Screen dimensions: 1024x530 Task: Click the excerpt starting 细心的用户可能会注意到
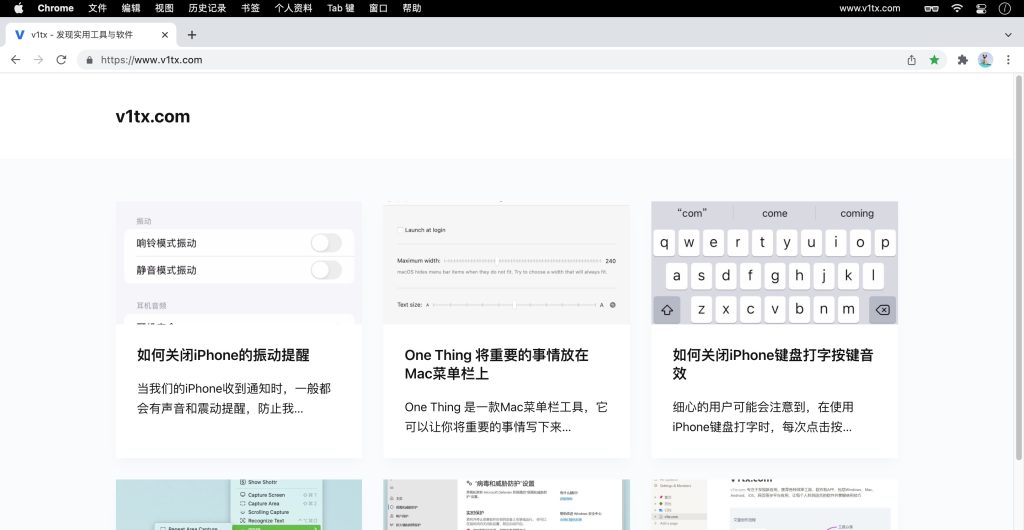(x=763, y=416)
